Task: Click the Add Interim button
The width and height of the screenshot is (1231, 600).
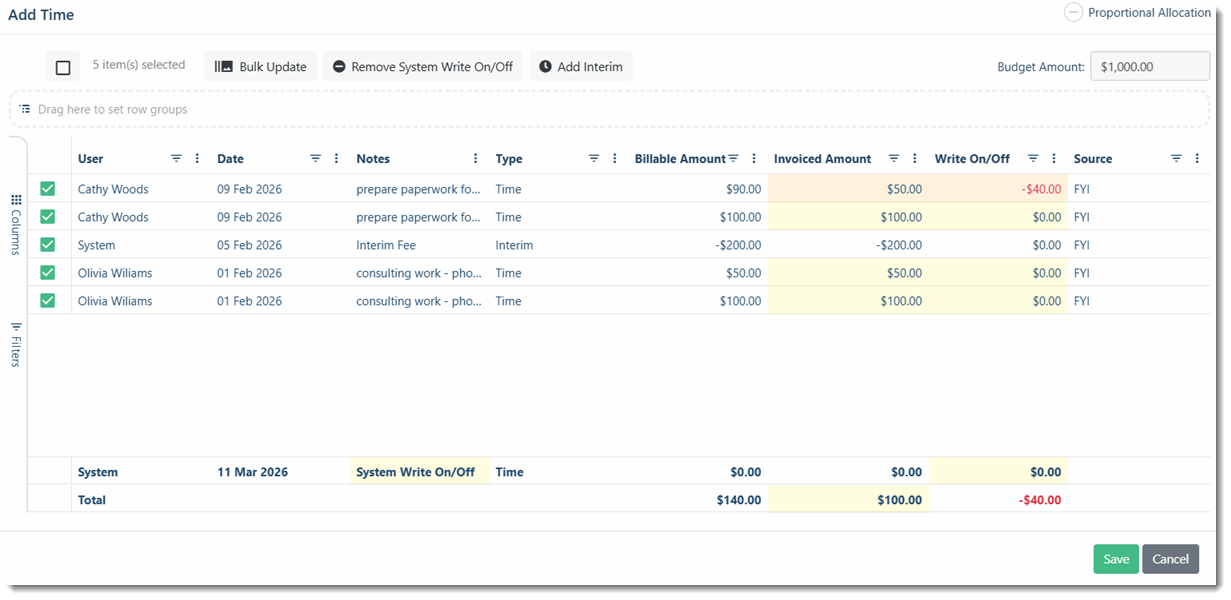Action: pos(581,67)
